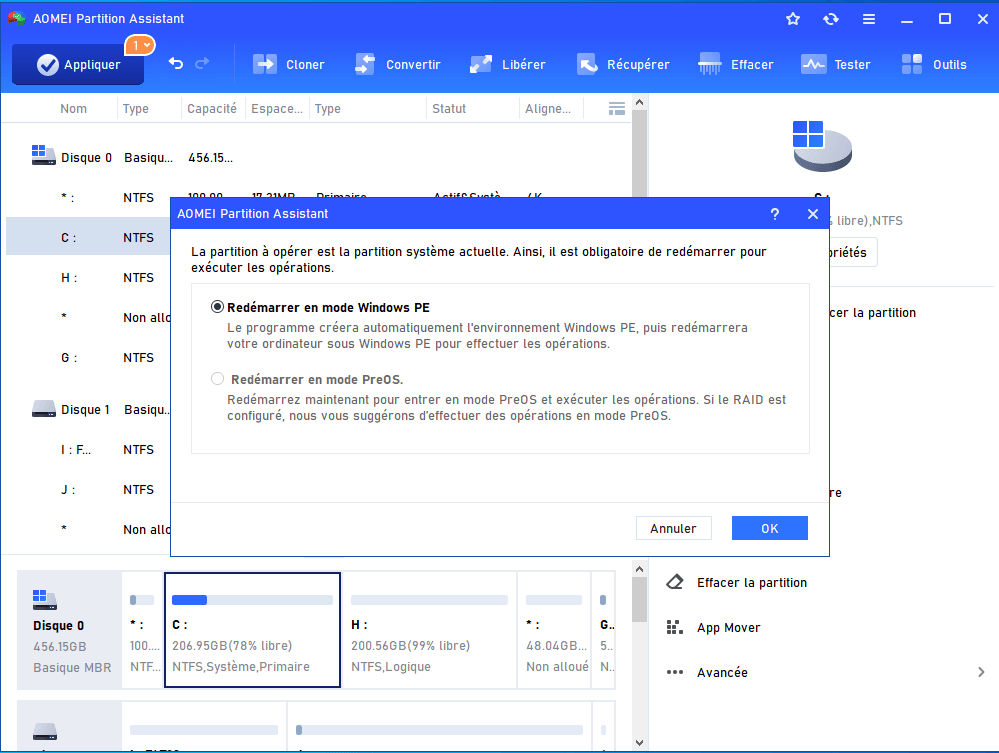This screenshot has width=999, height=753.
Task: Click the three-dots Avancée icon
Action: 675,672
